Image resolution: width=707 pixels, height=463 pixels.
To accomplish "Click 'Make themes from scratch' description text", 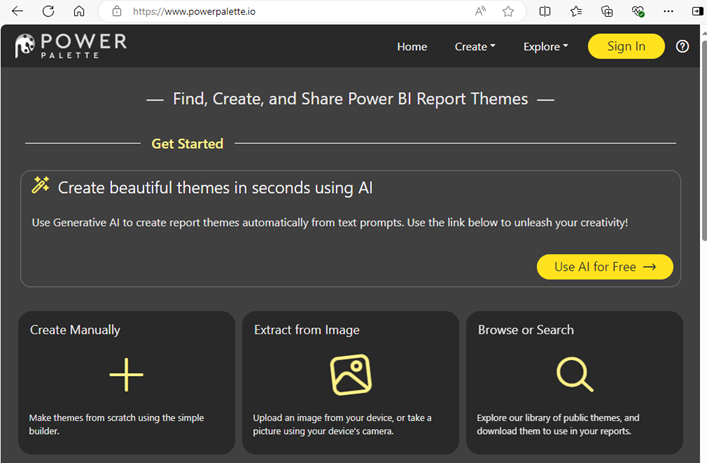I will point(116,424).
